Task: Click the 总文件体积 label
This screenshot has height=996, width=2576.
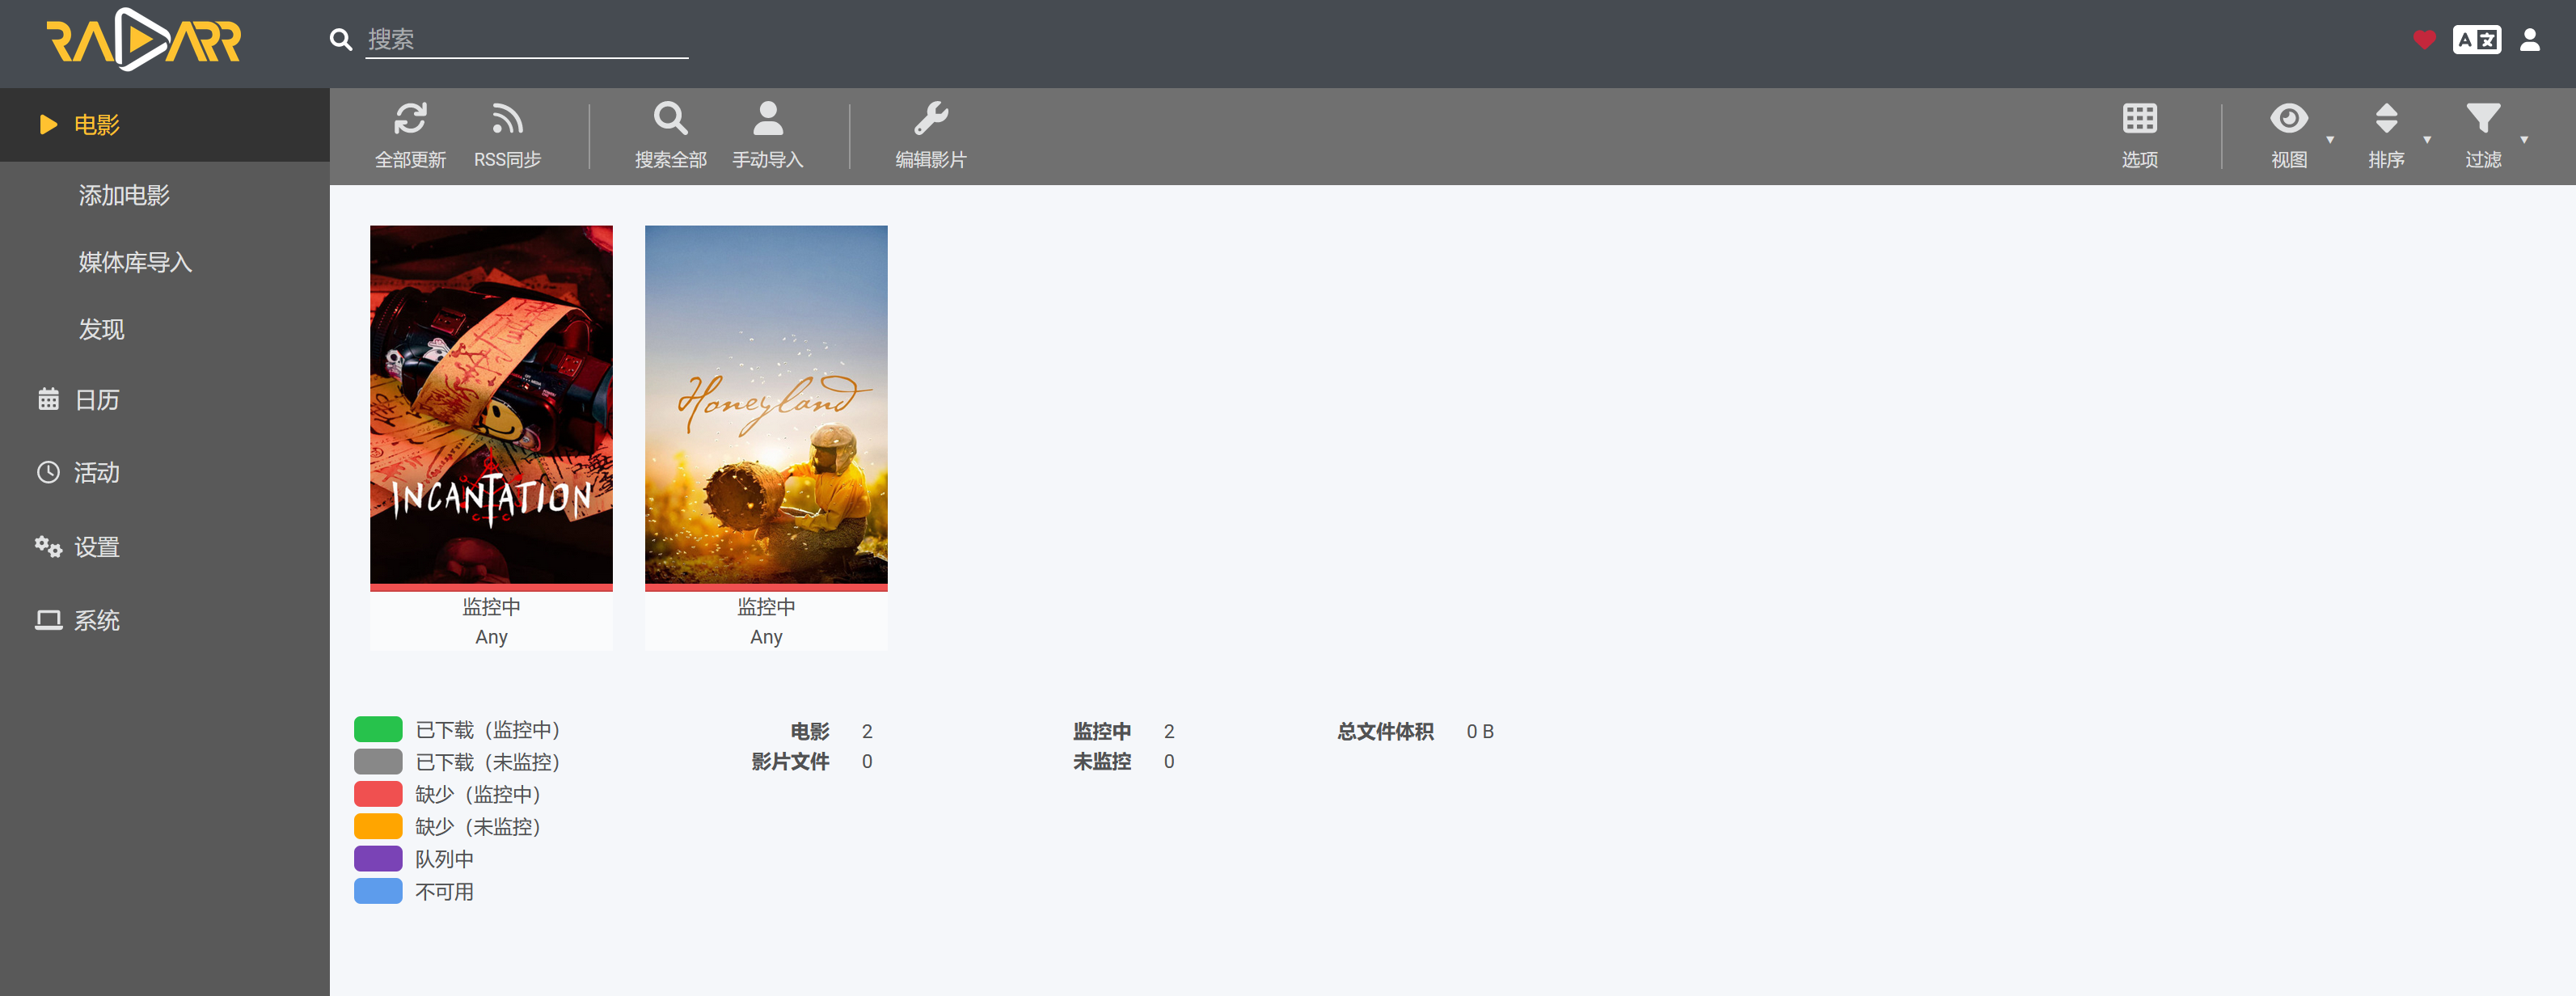Action: click(1386, 731)
